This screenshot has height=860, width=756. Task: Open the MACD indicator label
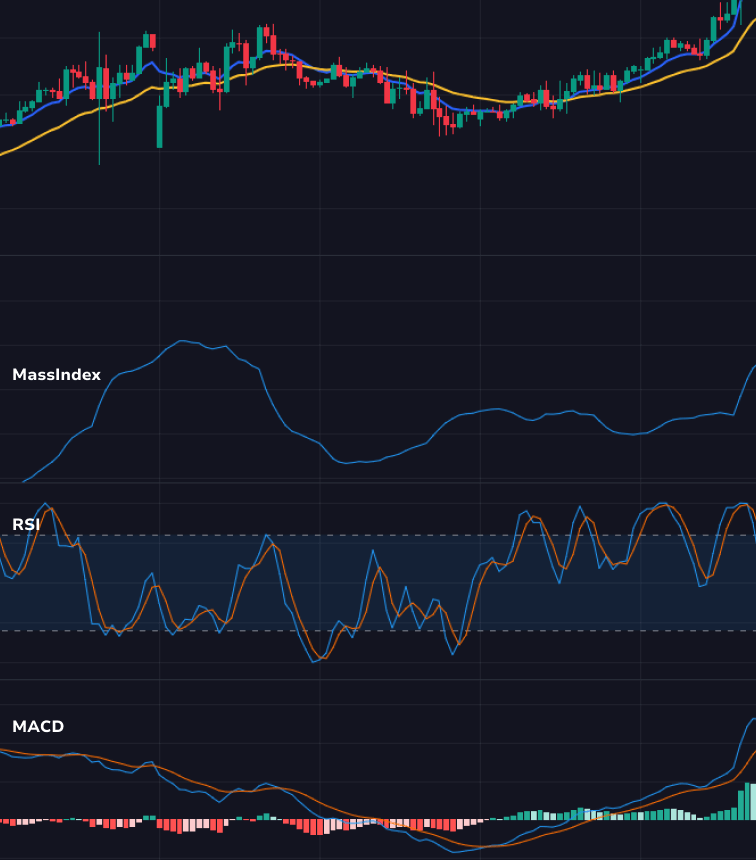tap(38, 726)
